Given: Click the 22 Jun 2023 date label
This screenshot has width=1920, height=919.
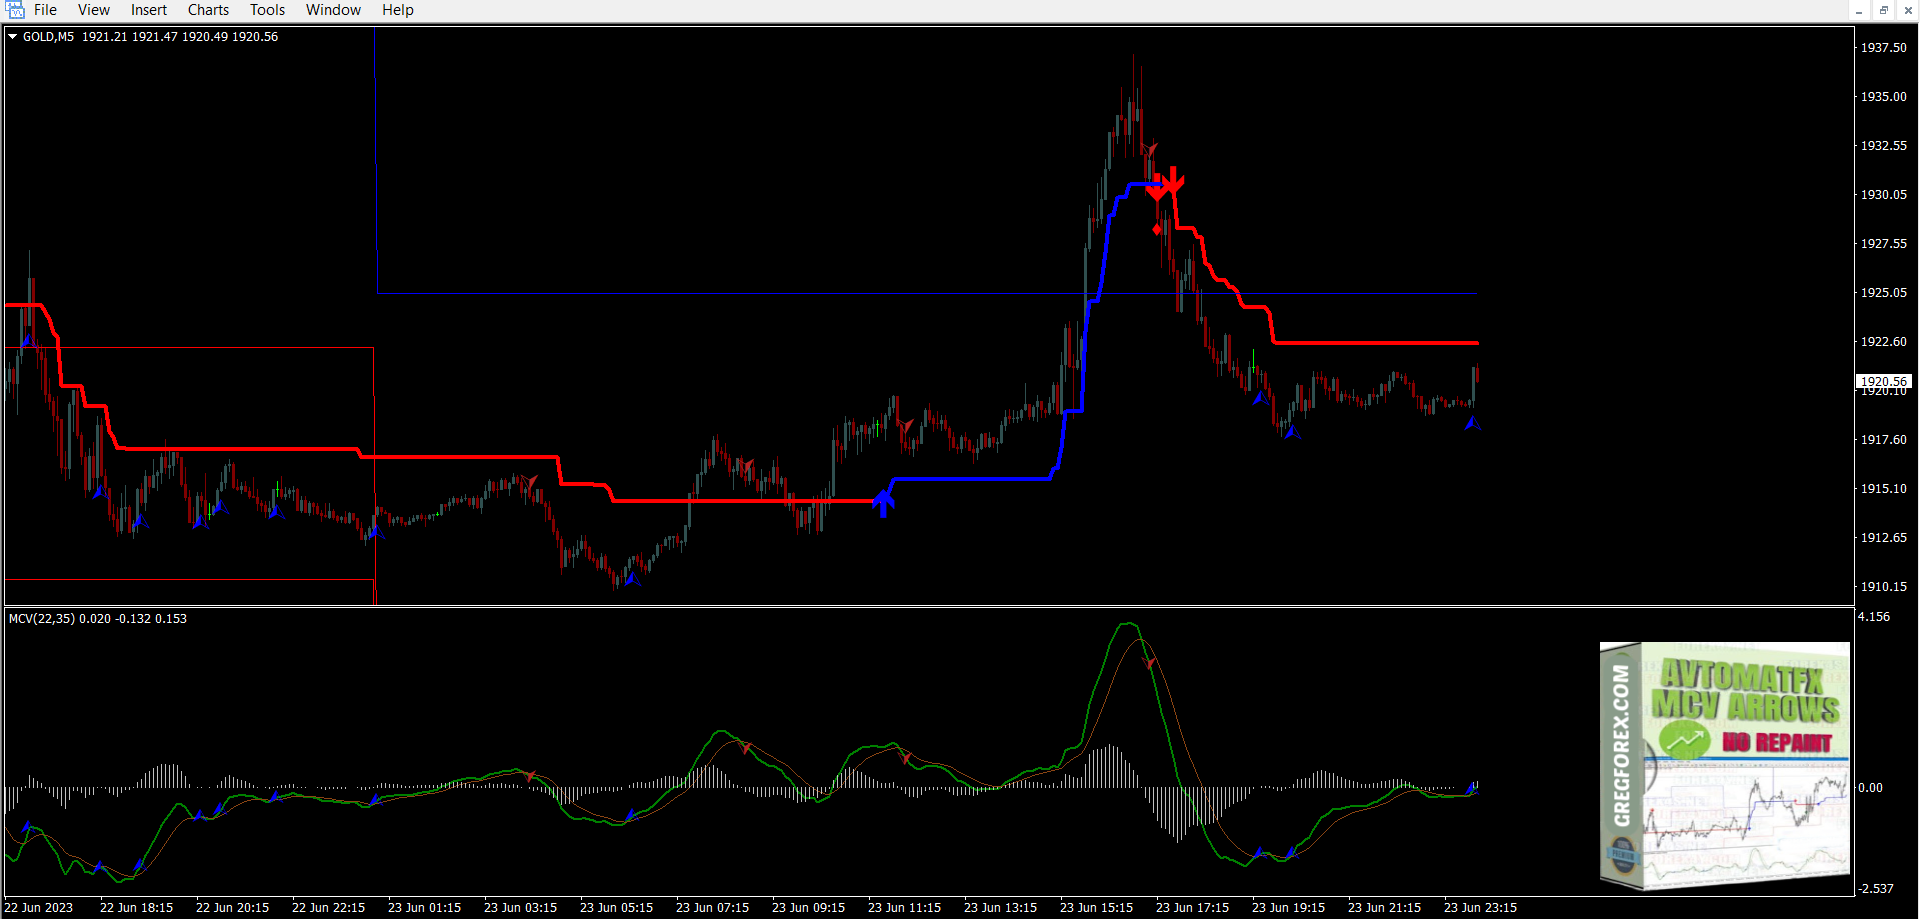Looking at the screenshot, I should coord(39,908).
